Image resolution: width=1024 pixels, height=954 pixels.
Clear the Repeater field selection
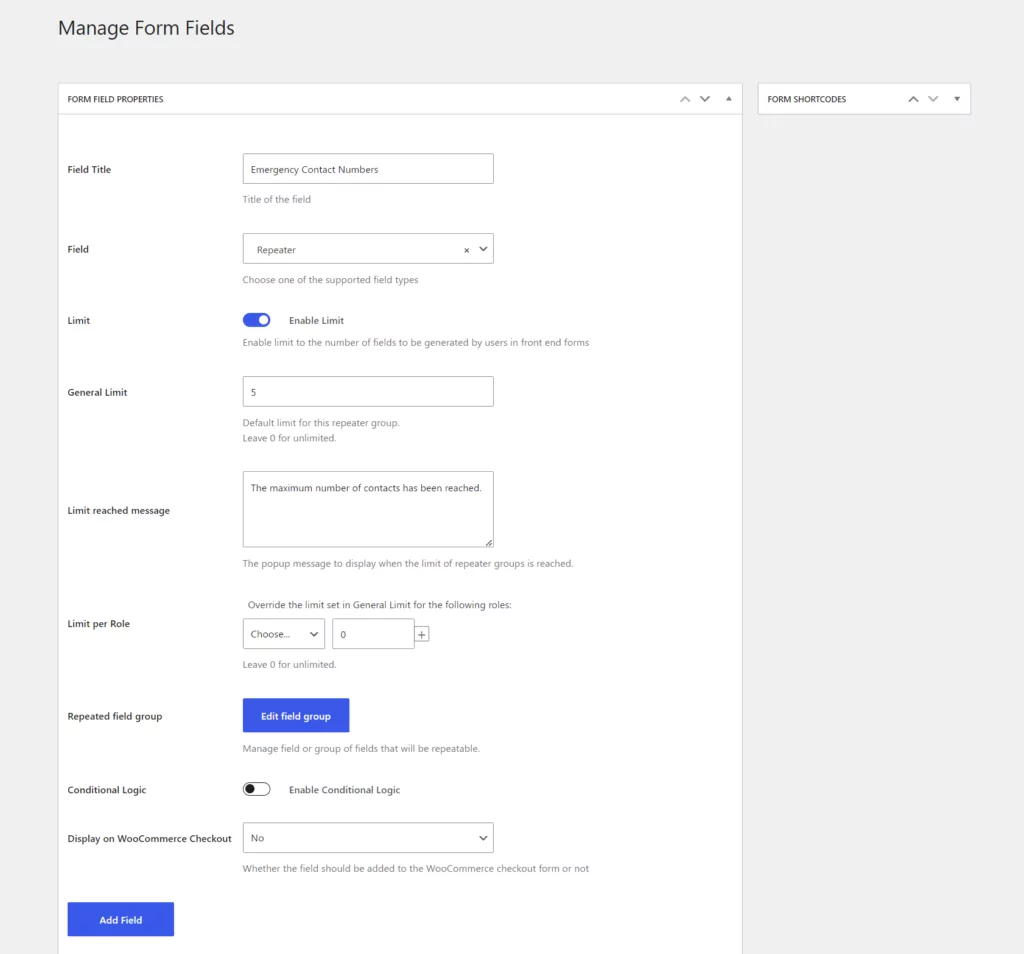[x=466, y=250]
